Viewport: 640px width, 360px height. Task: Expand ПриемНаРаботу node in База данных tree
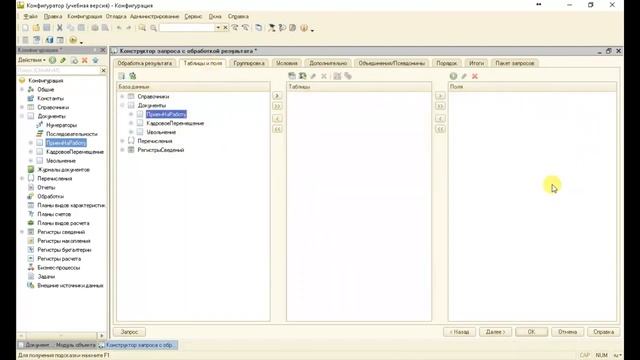(x=131, y=114)
